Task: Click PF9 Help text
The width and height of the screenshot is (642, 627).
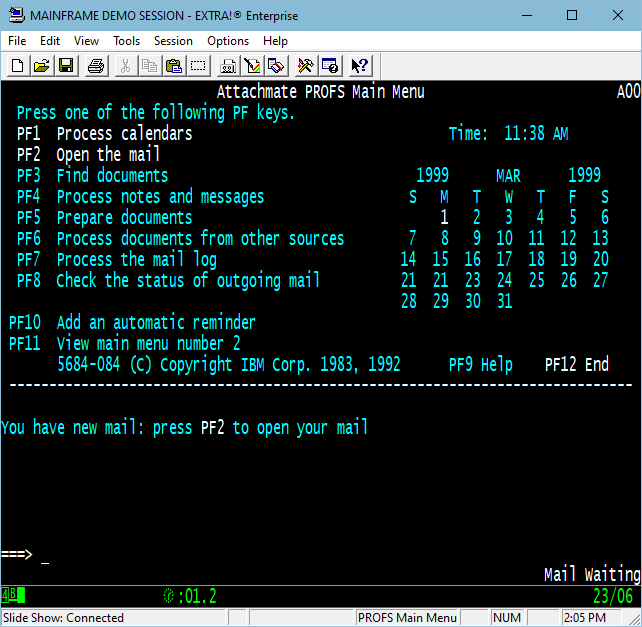Action: tap(481, 364)
